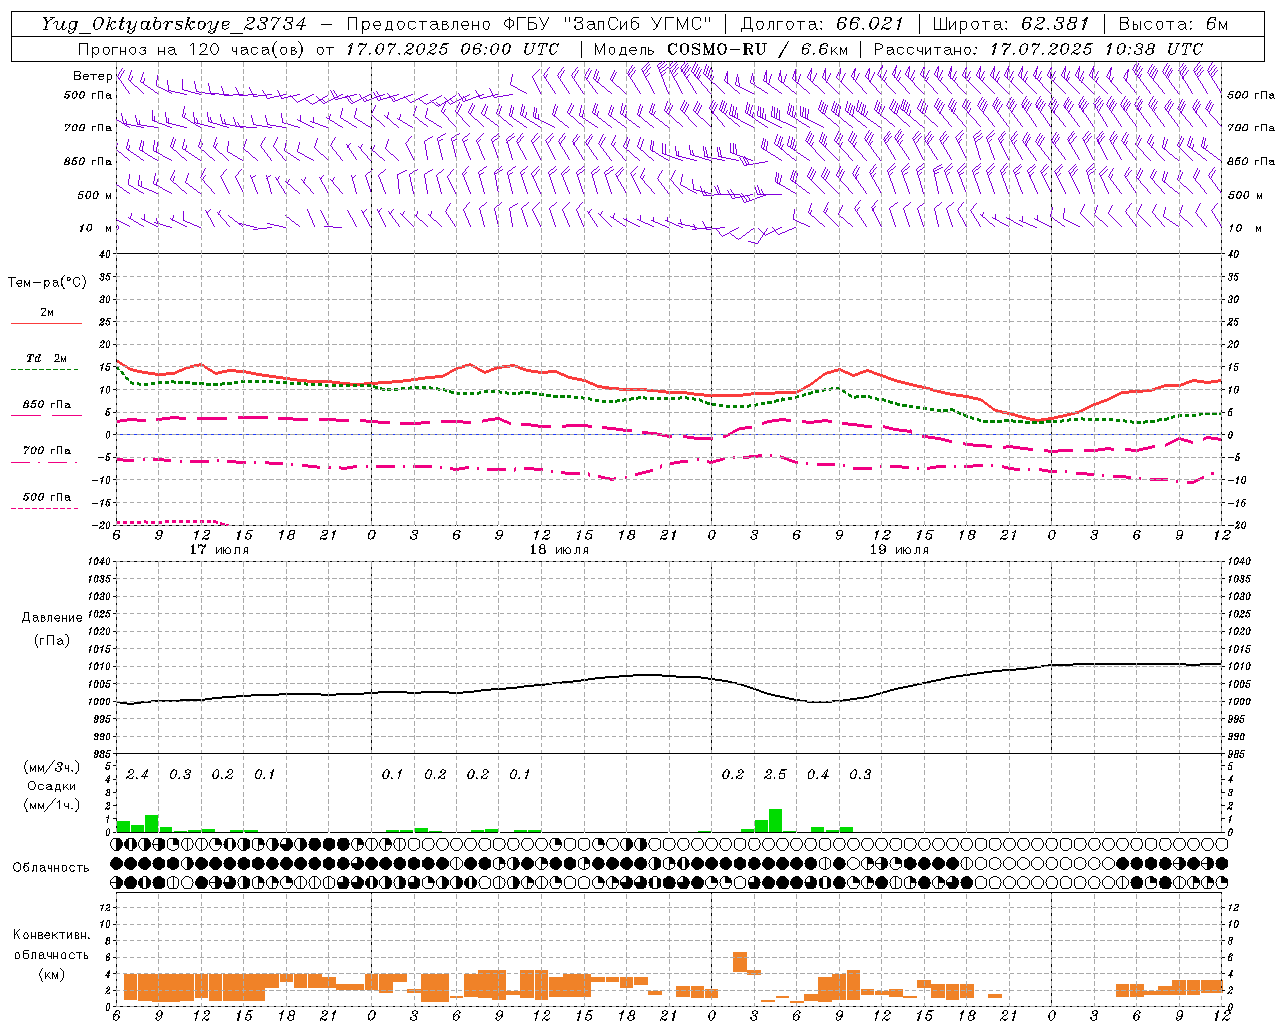Image resolution: width=1280 pixels, height=1024 pixels.
Task: Click the Осадки precipitation label
Action: (52, 786)
